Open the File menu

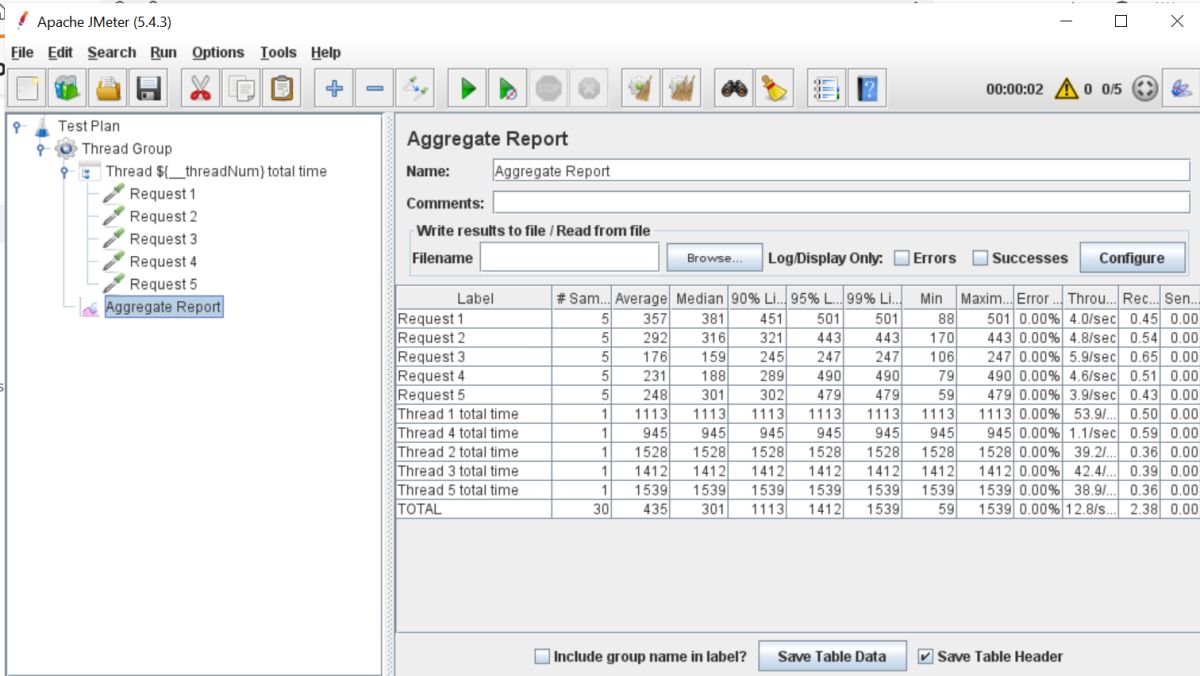pyautogui.click(x=22, y=53)
